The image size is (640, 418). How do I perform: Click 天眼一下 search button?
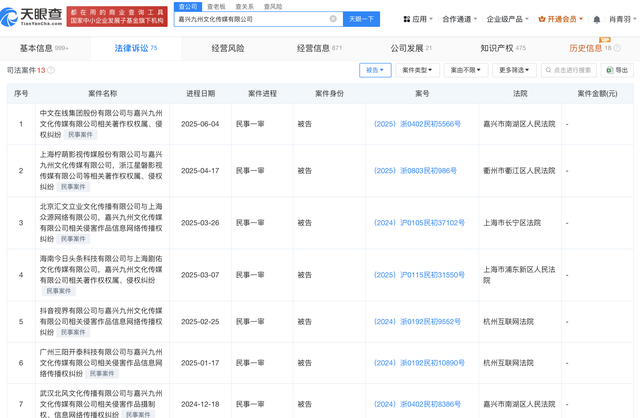click(362, 19)
